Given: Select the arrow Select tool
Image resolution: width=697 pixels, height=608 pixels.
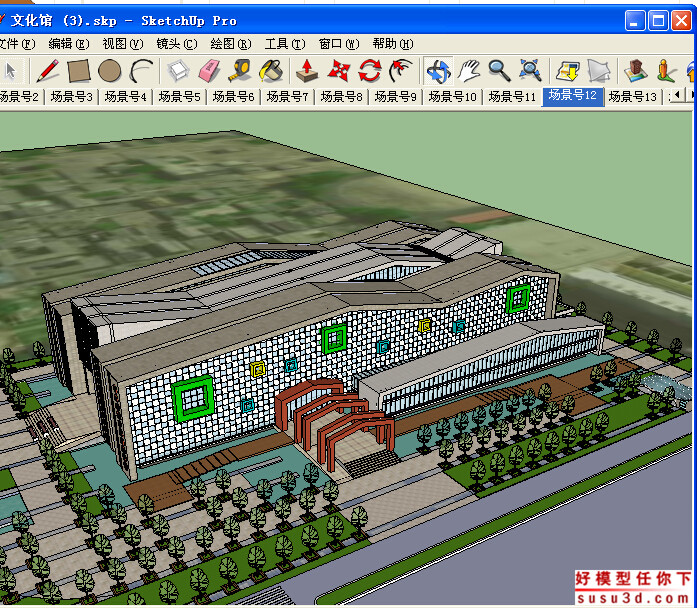Looking at the screenshot, I should [10, 71].
